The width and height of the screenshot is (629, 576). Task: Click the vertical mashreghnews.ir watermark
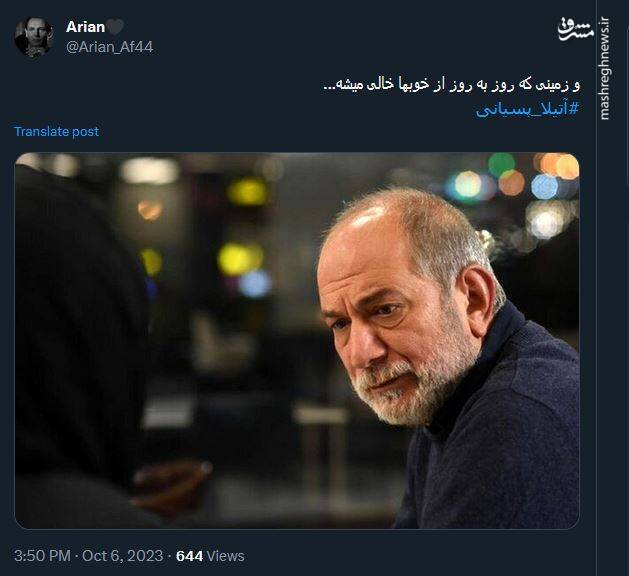coord(605,68)
